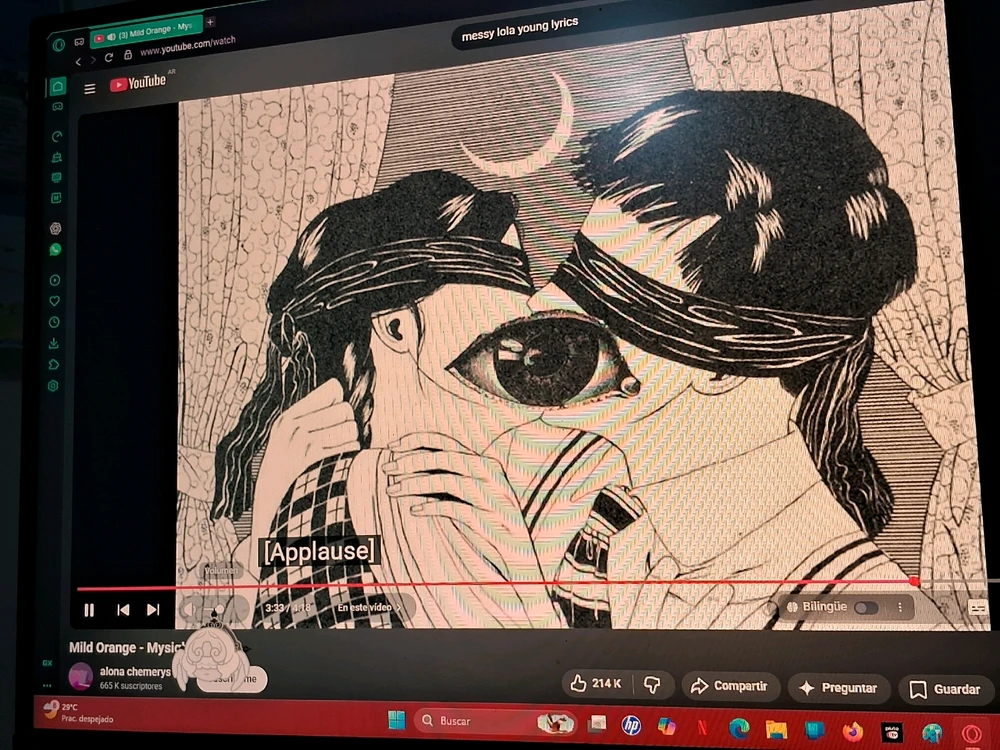
Task: Pause the playing video
Action: tap(89, 610)
